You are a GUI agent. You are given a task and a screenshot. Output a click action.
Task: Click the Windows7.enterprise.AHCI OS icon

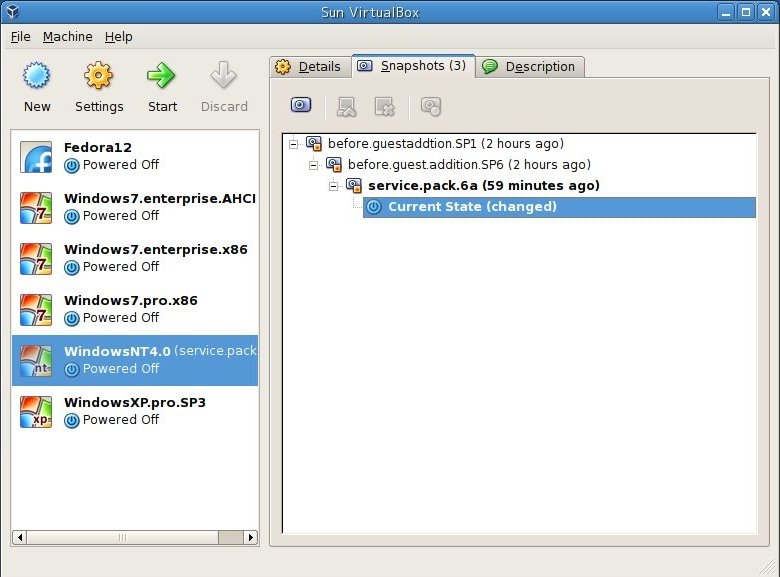pos(36,208)
